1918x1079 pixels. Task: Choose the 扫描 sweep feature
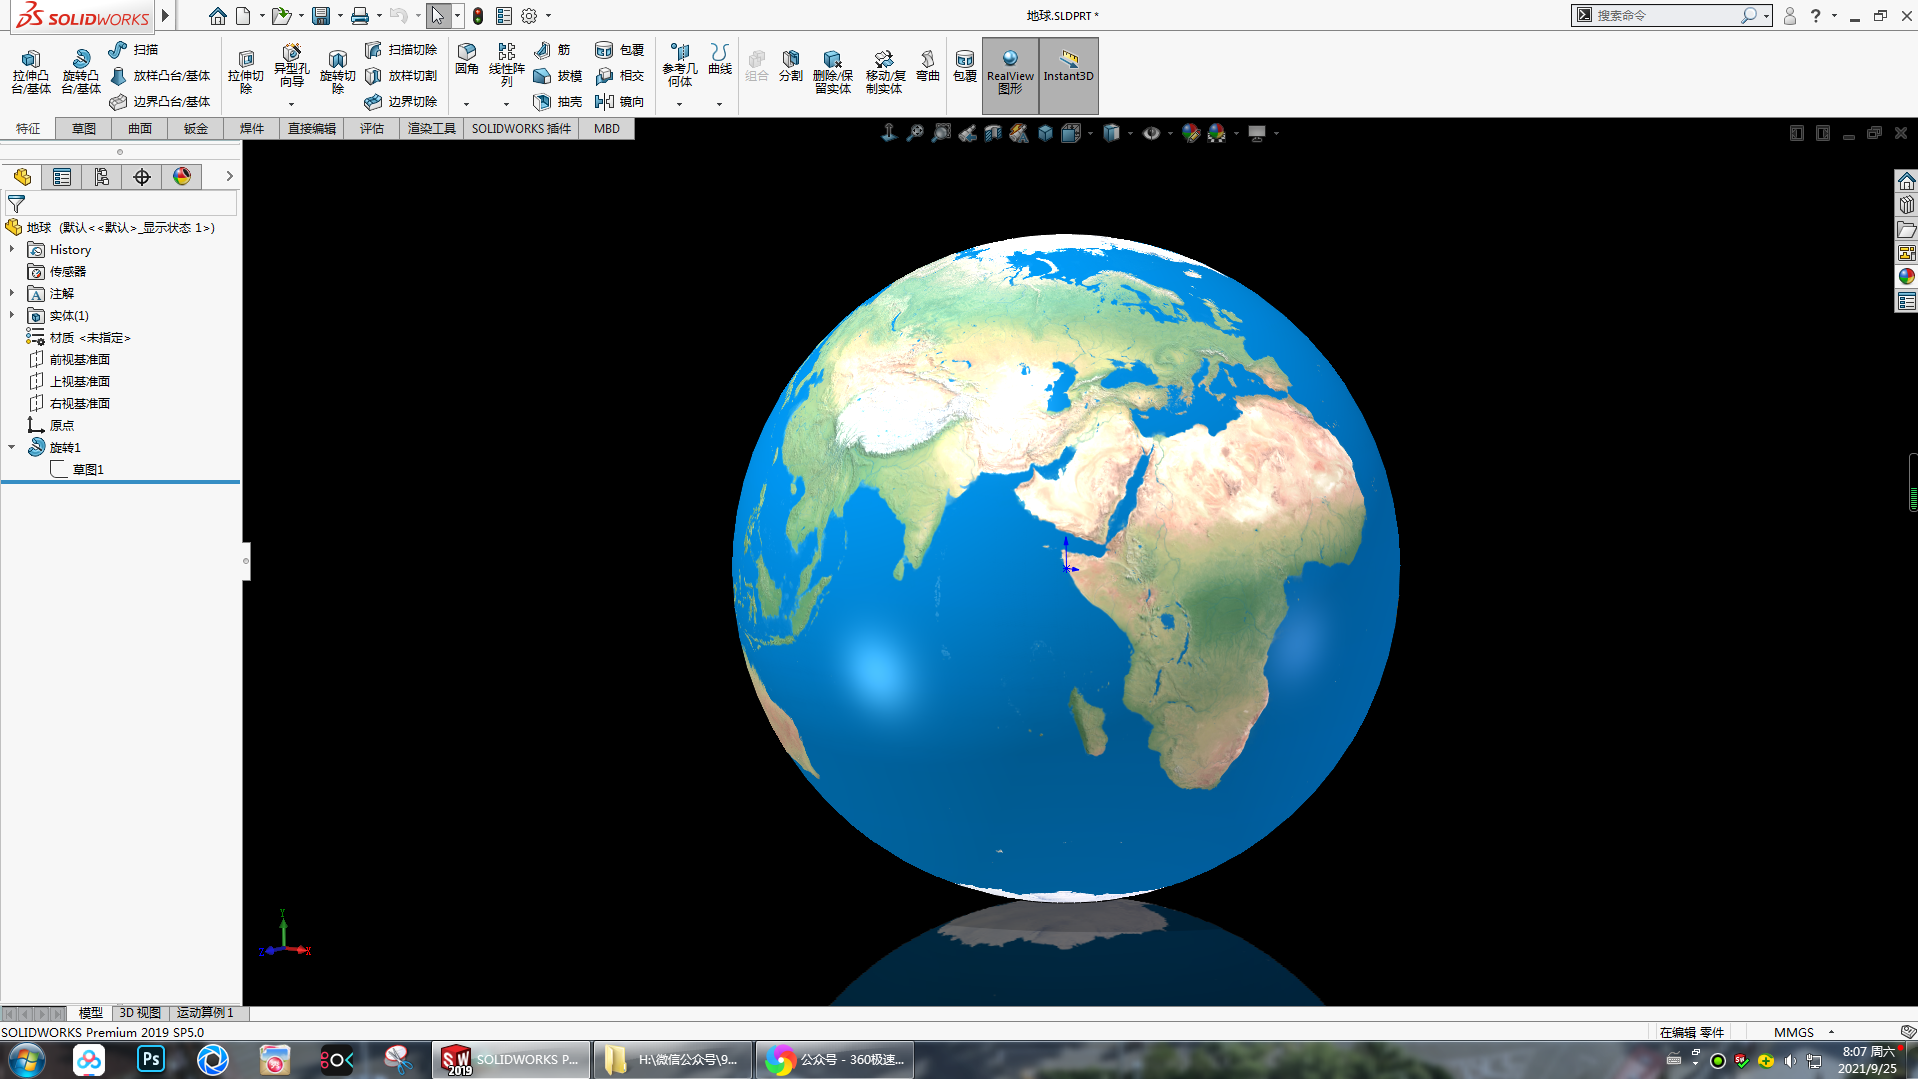click(x=134, y=49)
